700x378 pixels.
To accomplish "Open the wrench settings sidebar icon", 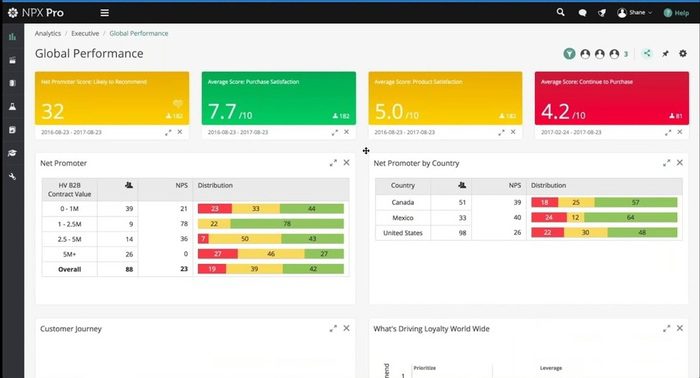I will [x=12, y=176].
